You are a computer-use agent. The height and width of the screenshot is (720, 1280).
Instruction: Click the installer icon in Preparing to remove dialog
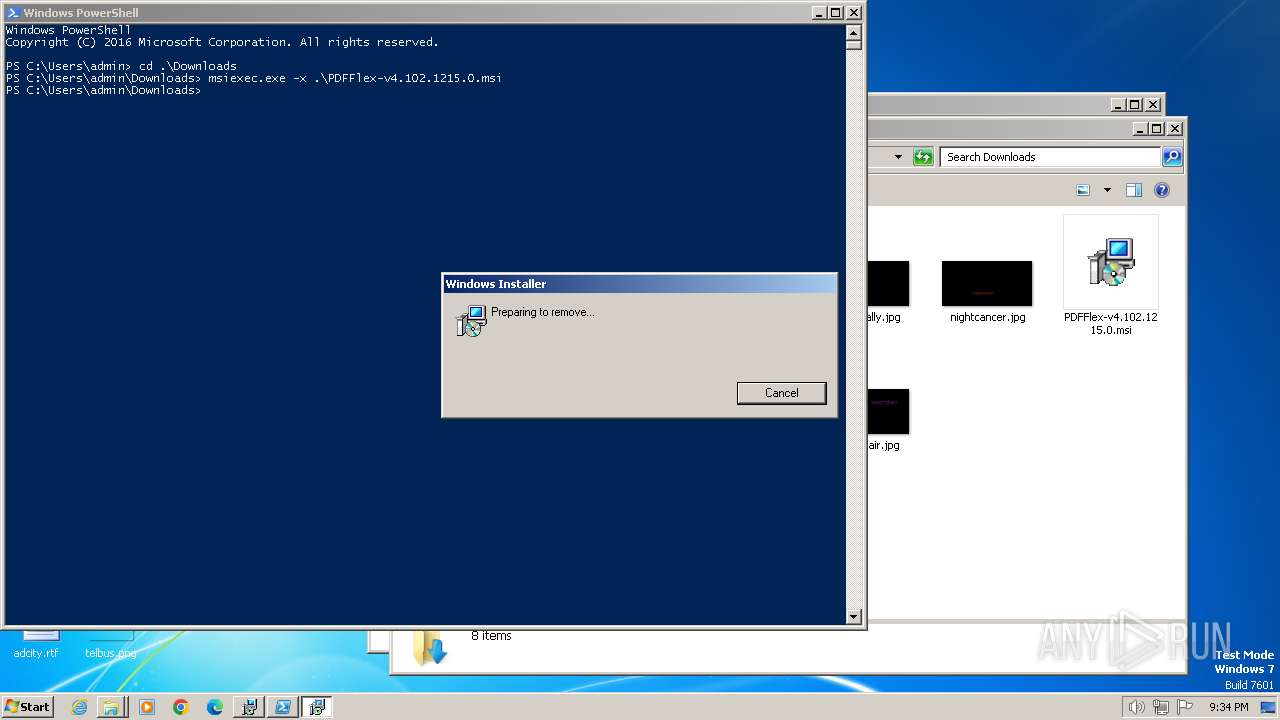pos(470,321)
